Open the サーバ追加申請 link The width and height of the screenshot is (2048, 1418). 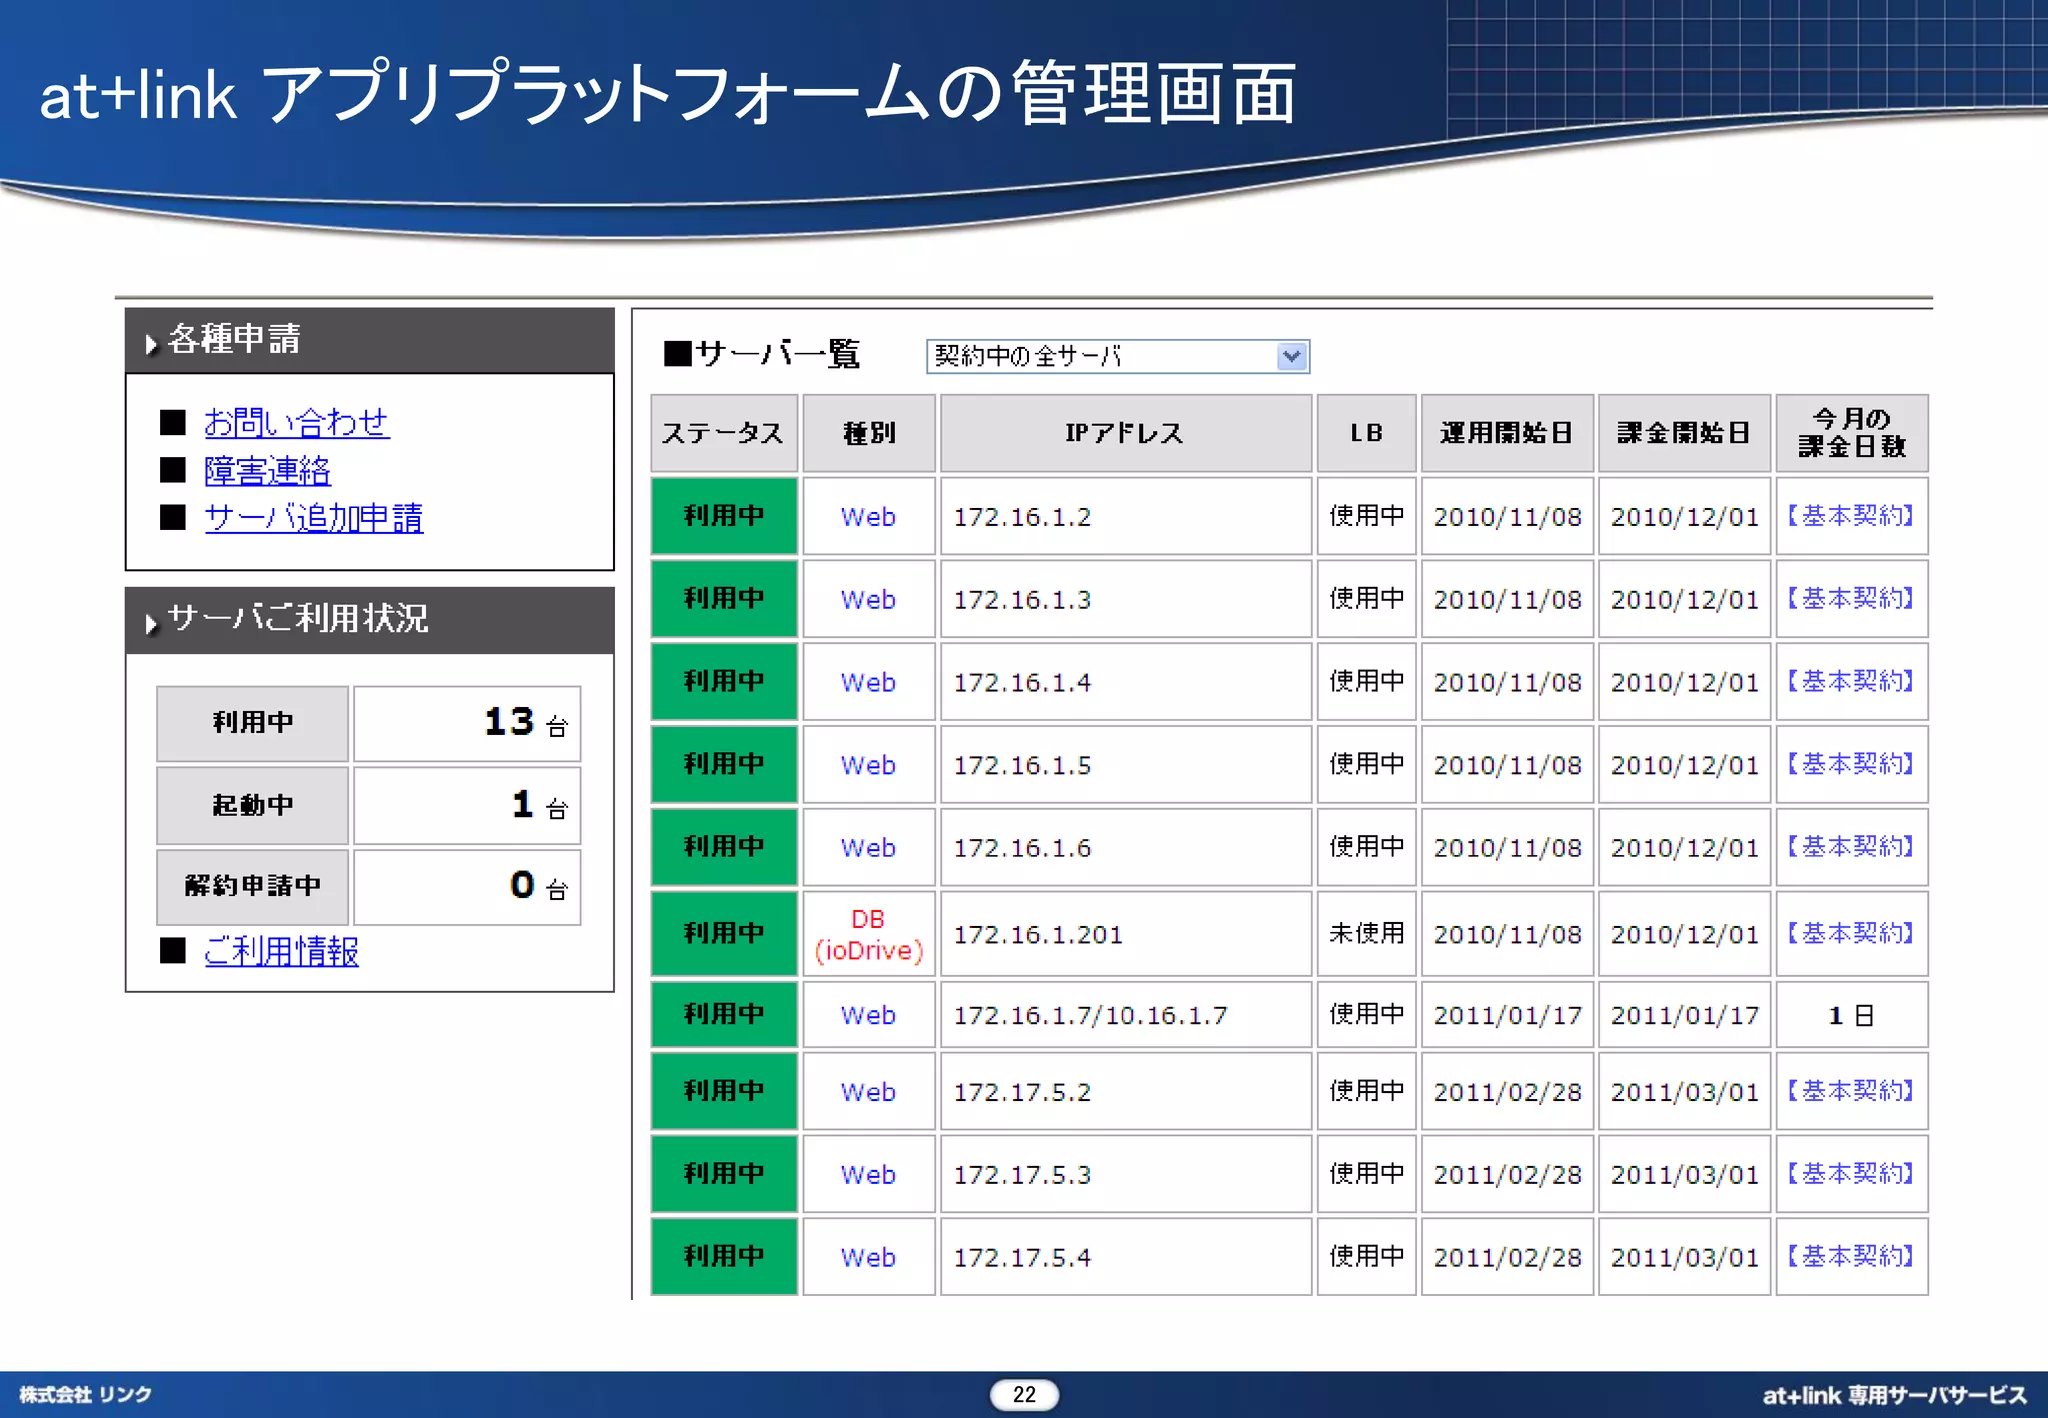click(313, 517)
